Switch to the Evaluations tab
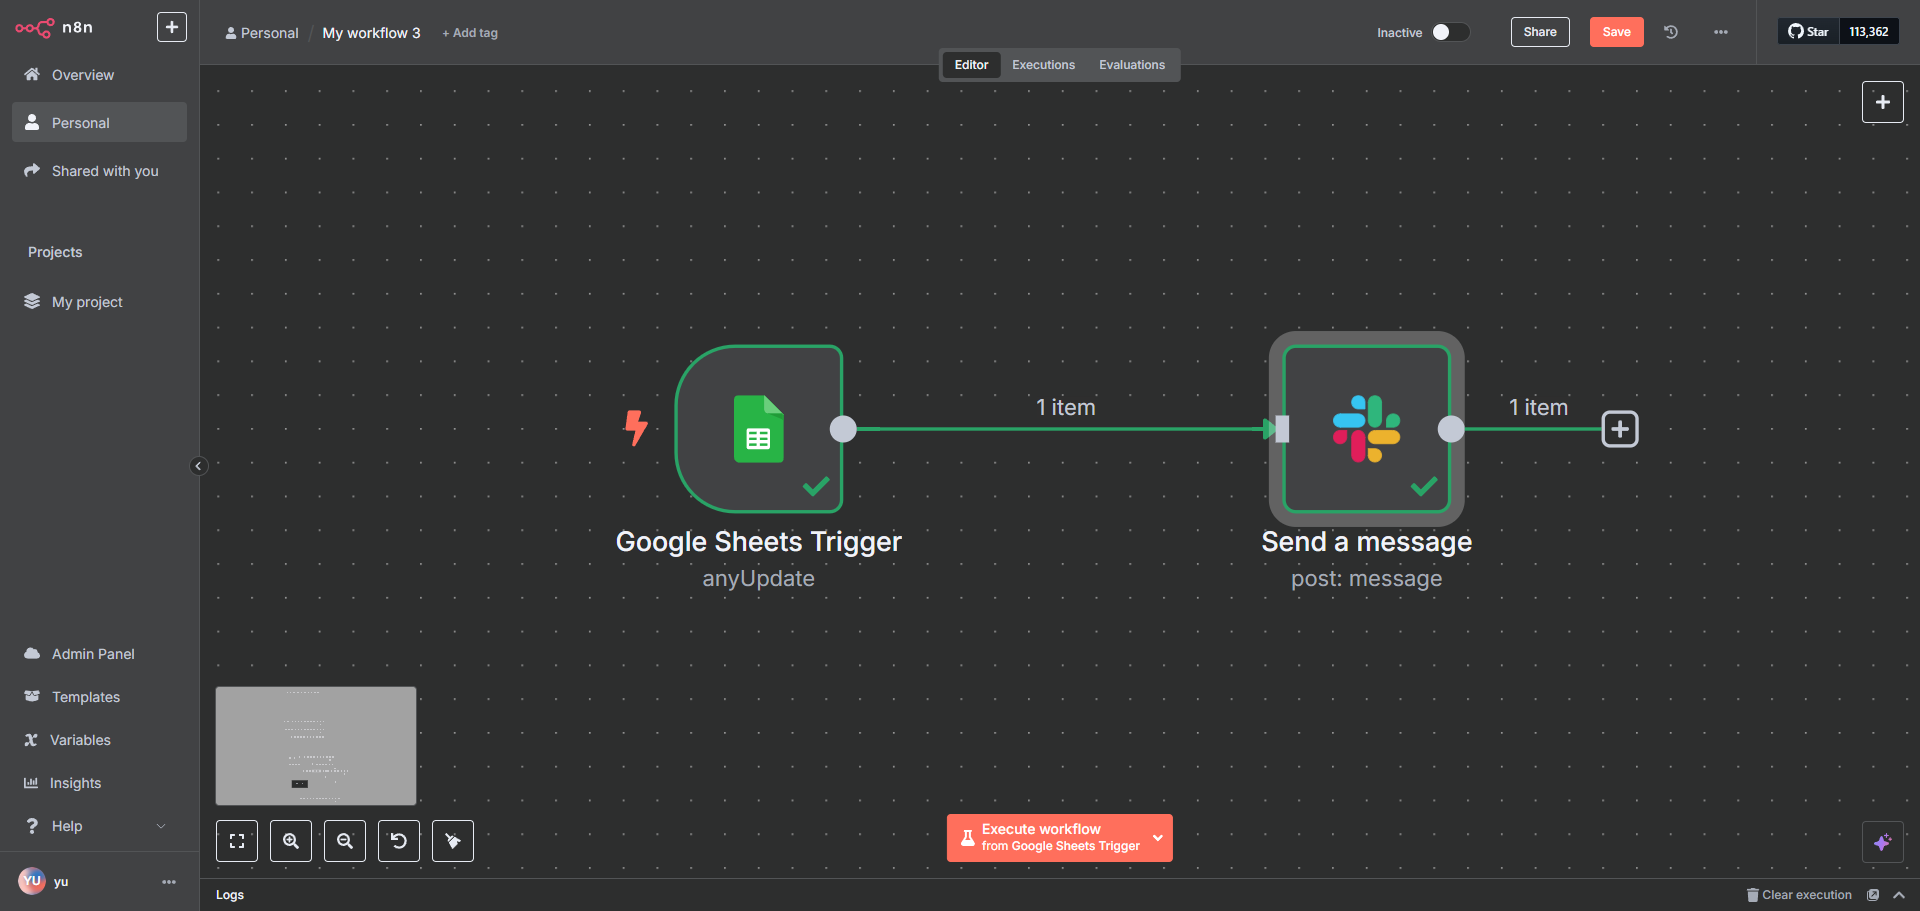Viewport: 1920px width, 911px height. [1132, 65]
